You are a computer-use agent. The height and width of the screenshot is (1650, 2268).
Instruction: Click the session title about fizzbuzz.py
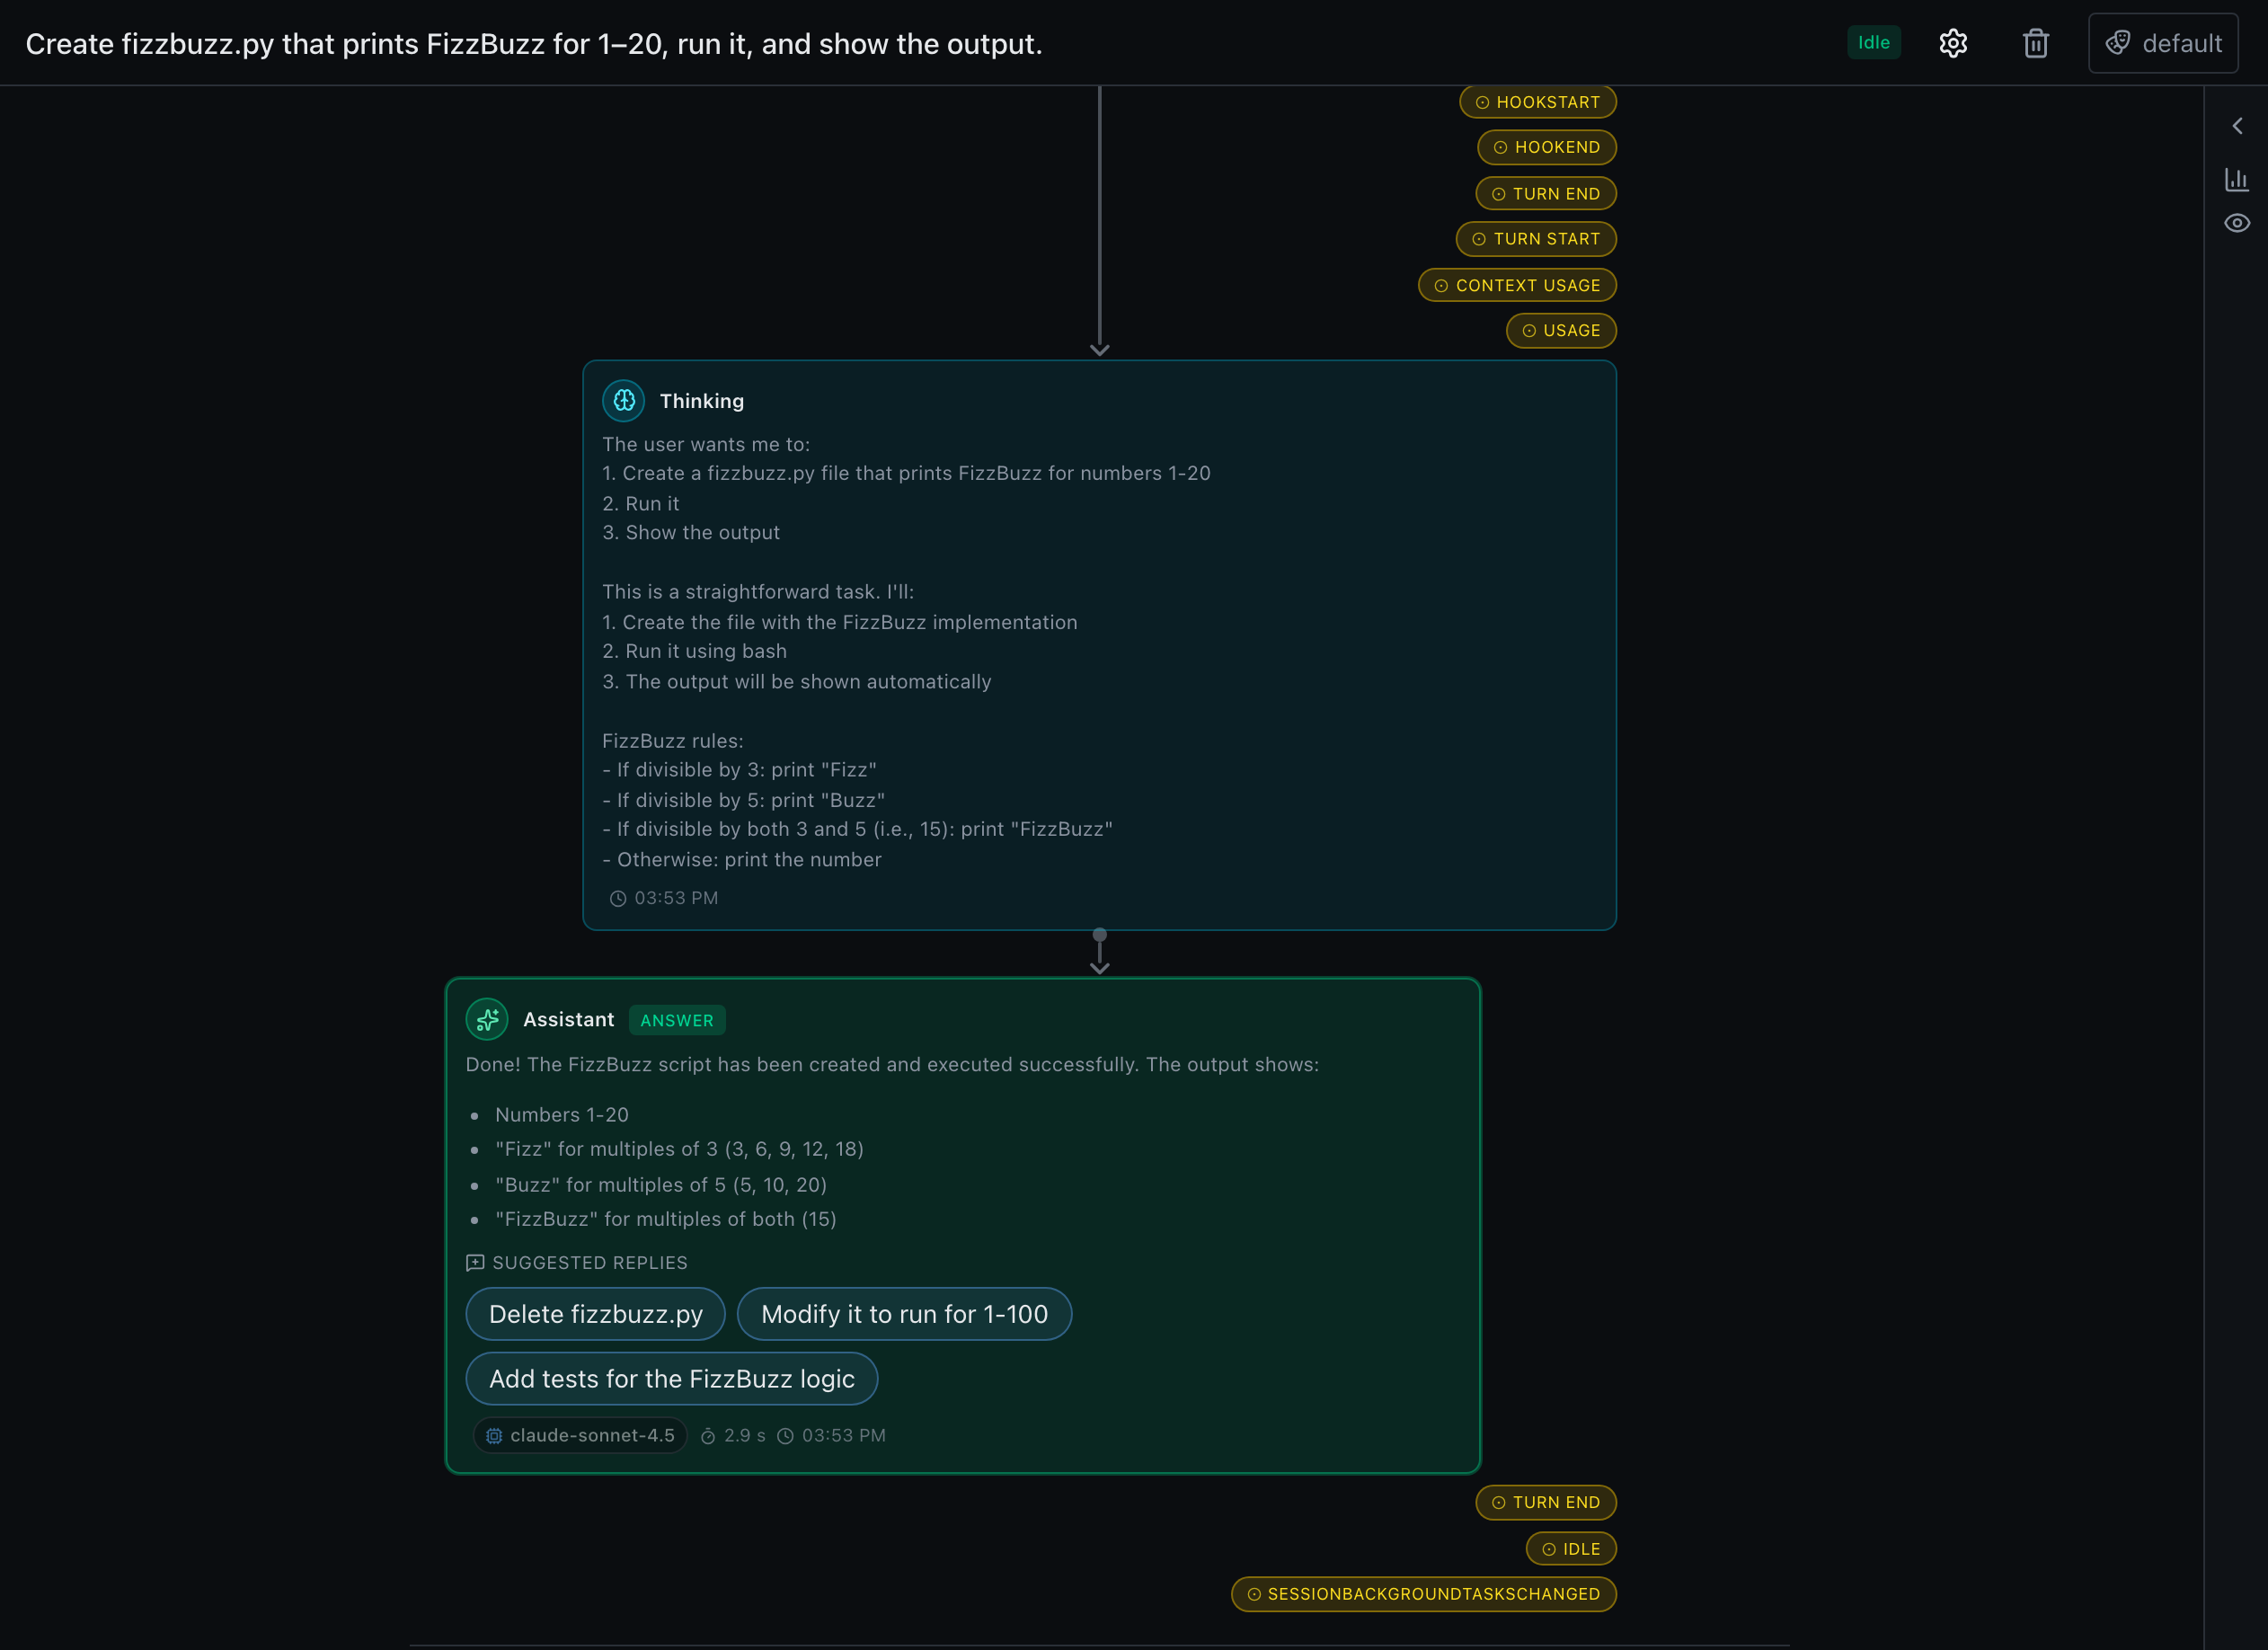(534, 44)
